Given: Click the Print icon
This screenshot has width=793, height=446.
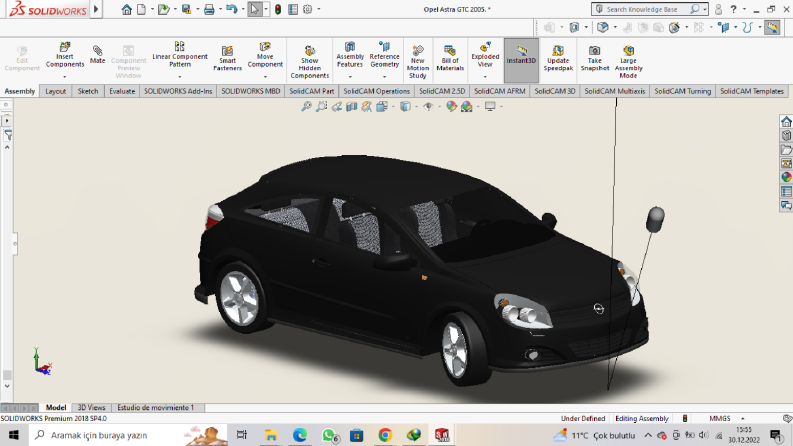Looking at the screenshot, I should (x=209, y=9).
